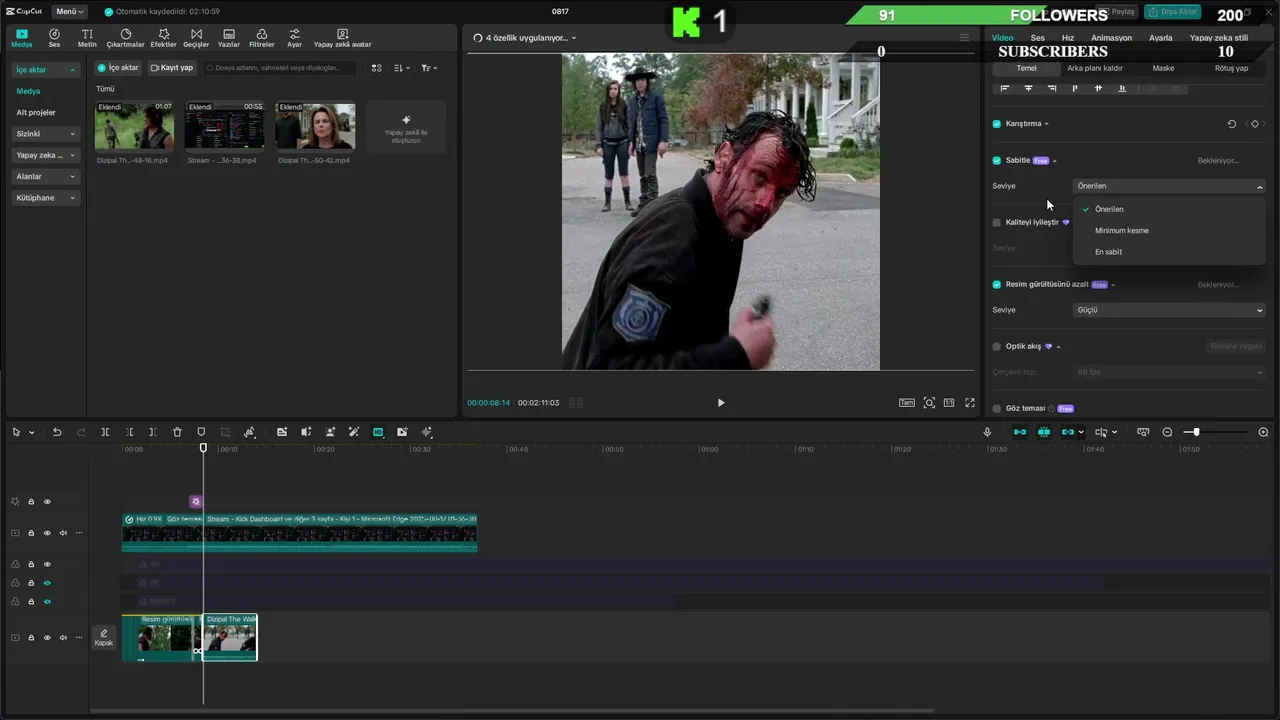Uncheck the Karıştırma checkbox

[996, 124]
